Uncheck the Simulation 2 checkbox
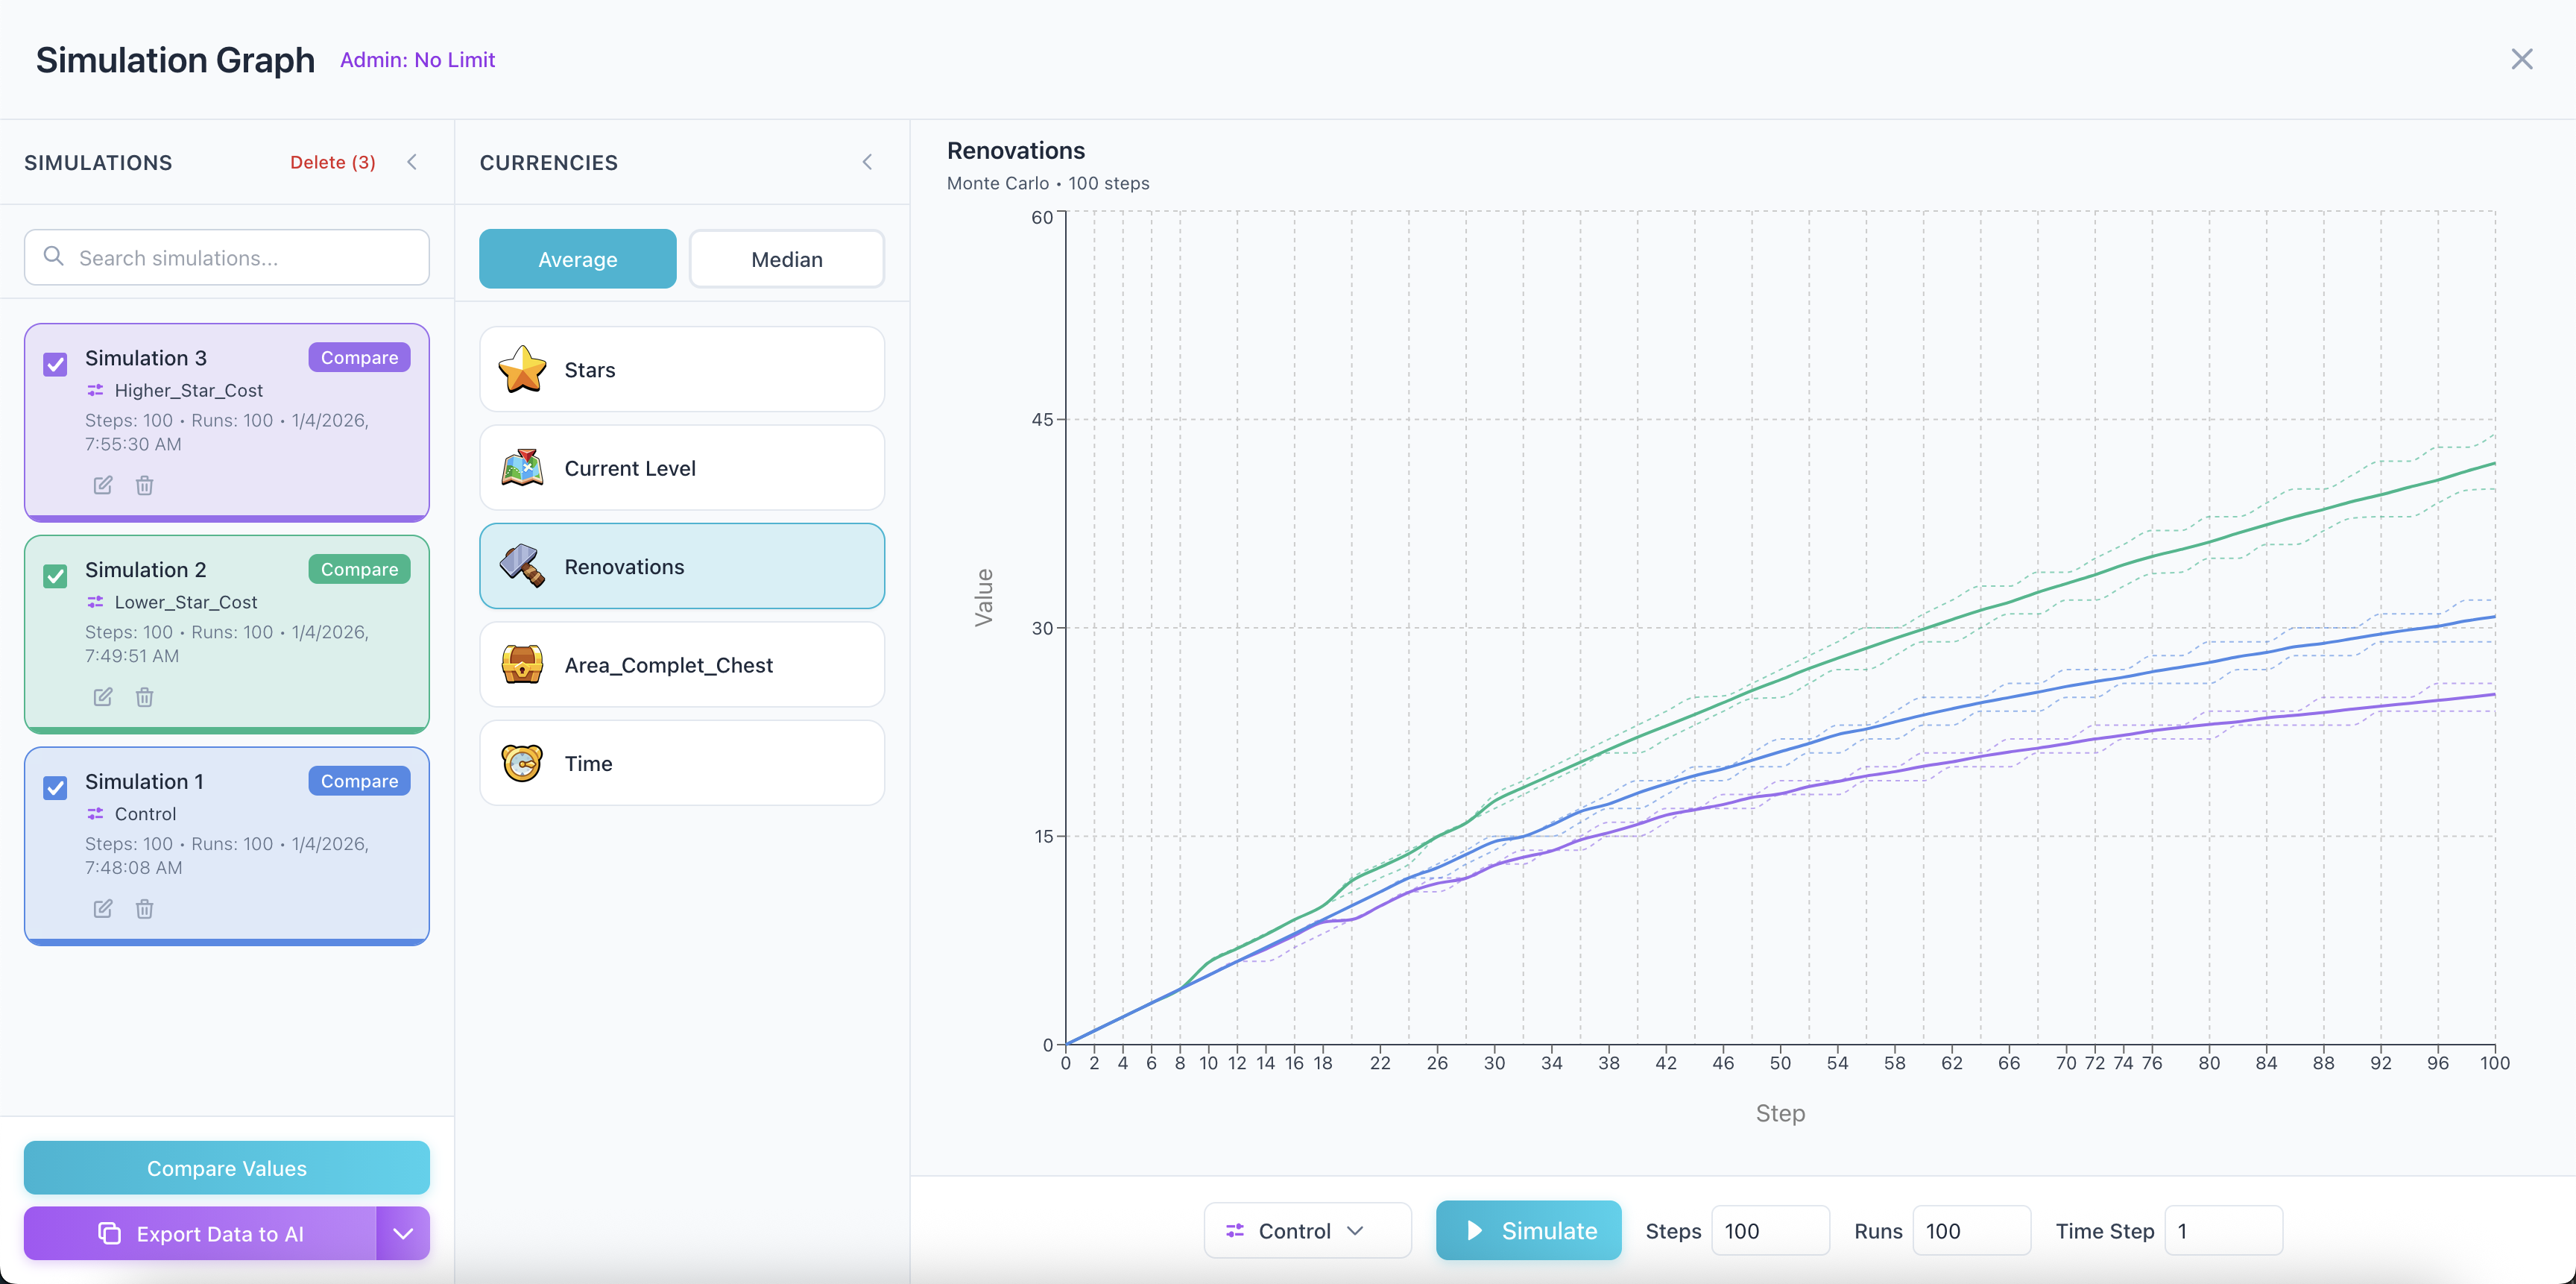The height and width of the screenshot is (1284, 2576). pyautogui.click(x=56, y=576)
